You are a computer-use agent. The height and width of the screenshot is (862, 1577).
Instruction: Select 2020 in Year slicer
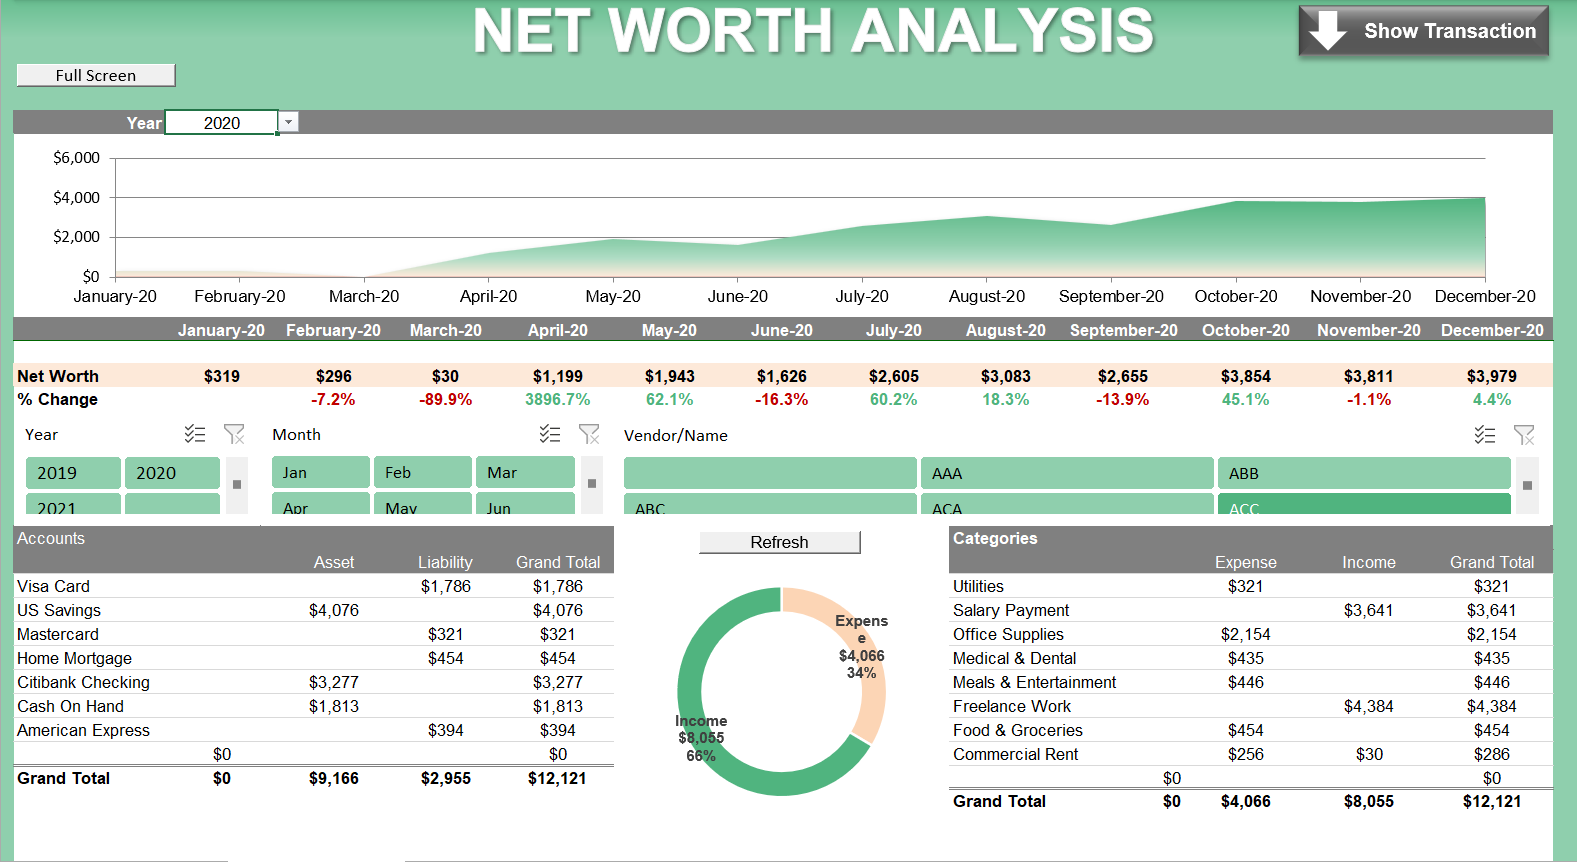point(172,473)
